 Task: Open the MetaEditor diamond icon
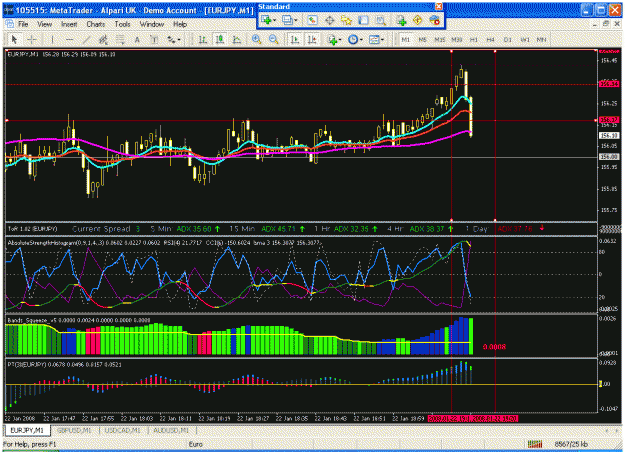[417, 20]
